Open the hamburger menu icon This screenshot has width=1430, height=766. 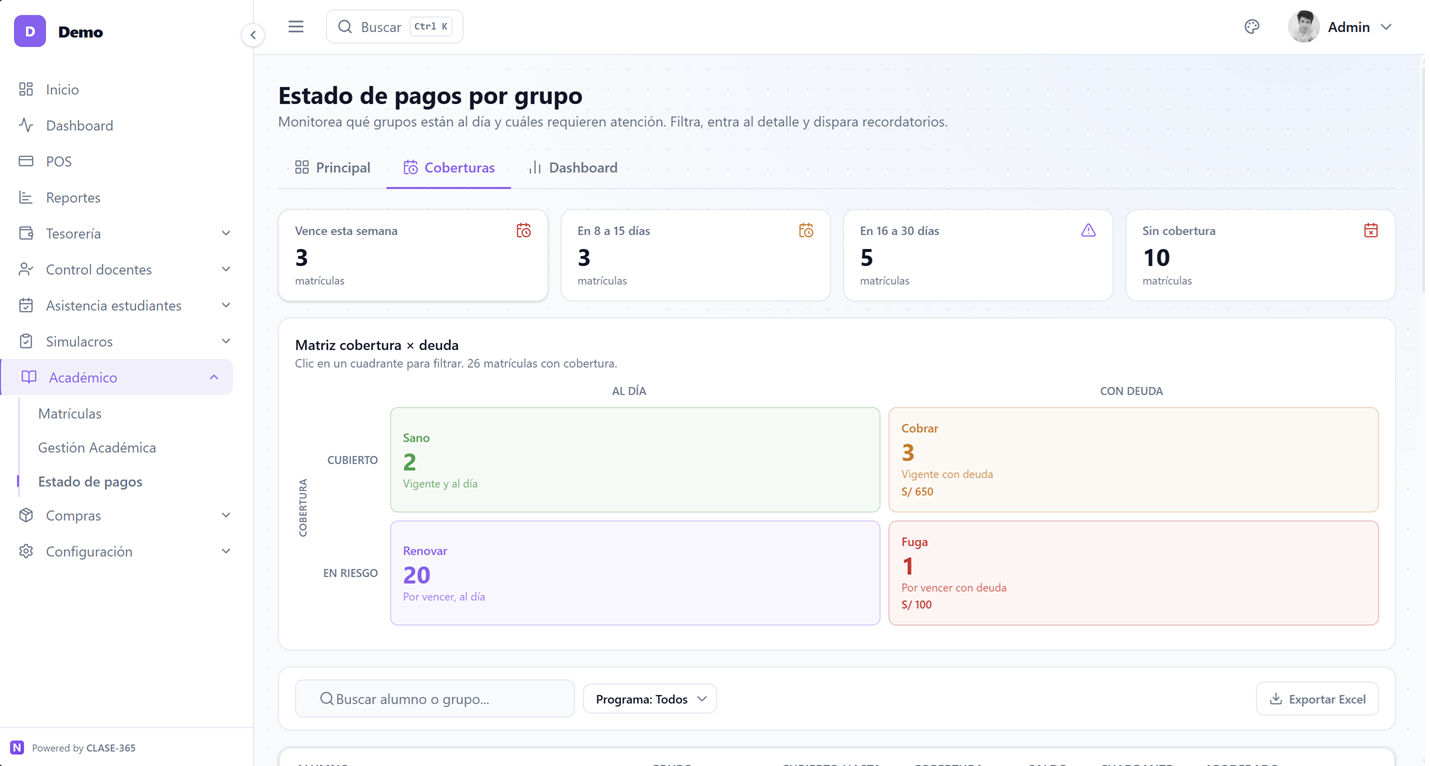296,27
